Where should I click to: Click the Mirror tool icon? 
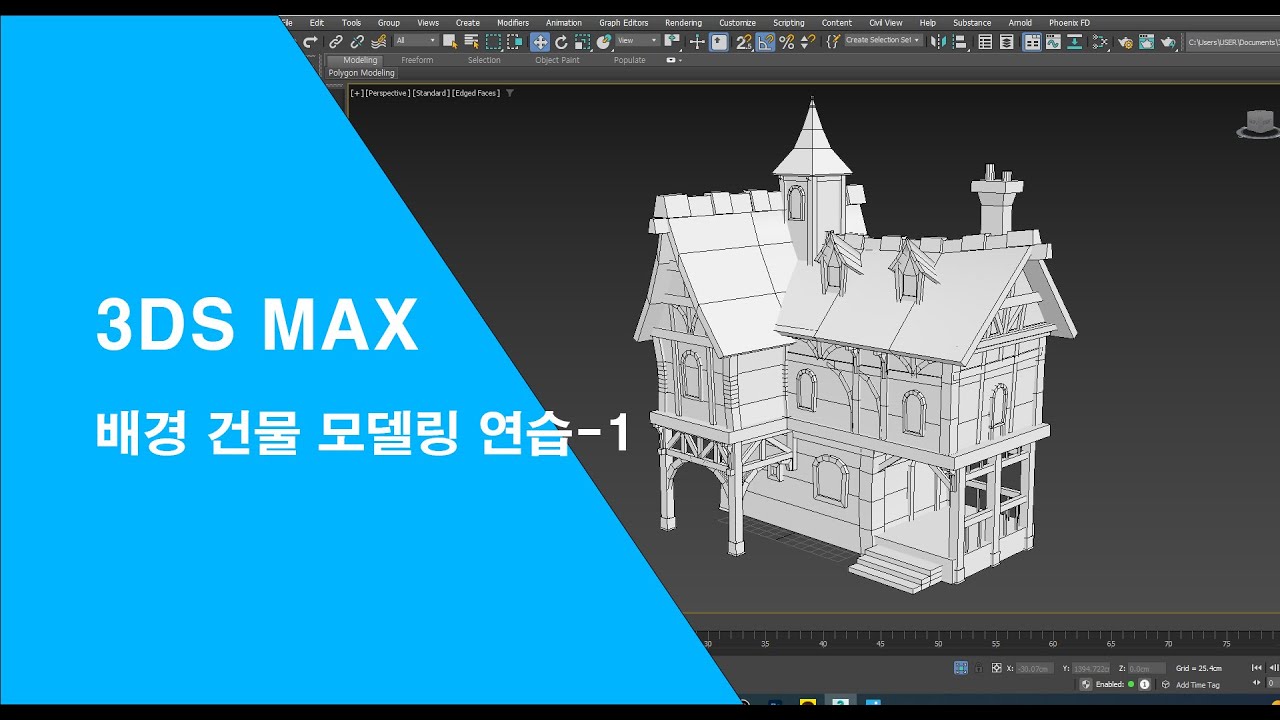938,42
